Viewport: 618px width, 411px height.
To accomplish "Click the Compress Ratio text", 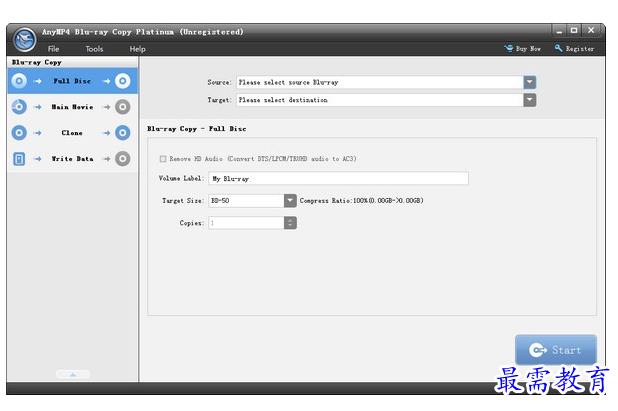I will coord(361,201).
